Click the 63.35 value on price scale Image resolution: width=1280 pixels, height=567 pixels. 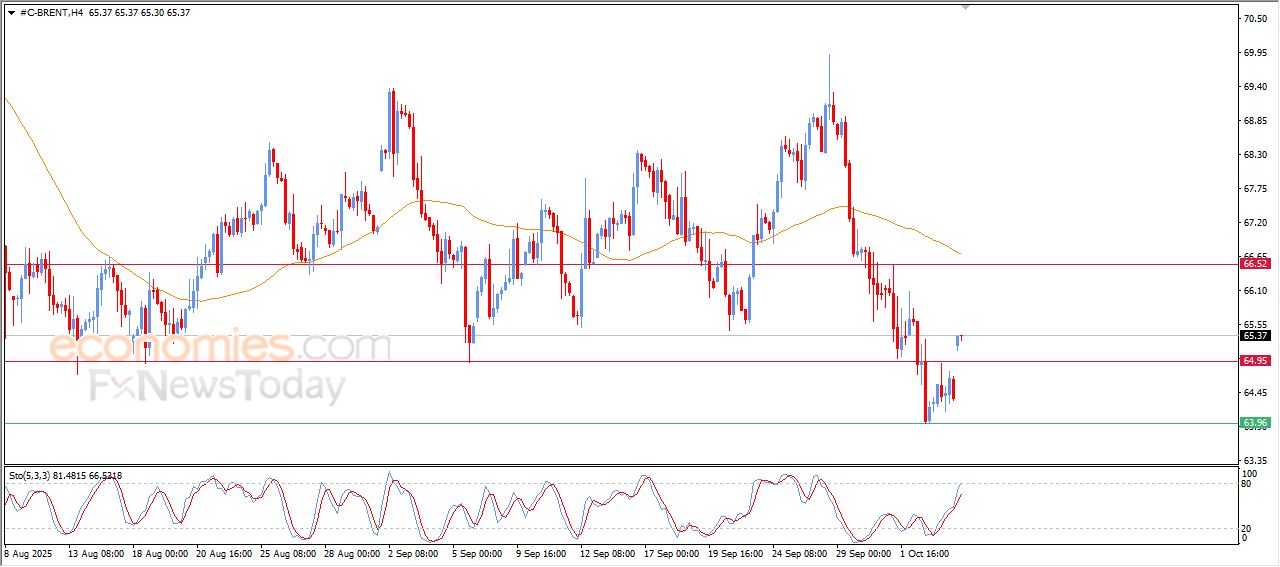click(x=1254, y=461)
